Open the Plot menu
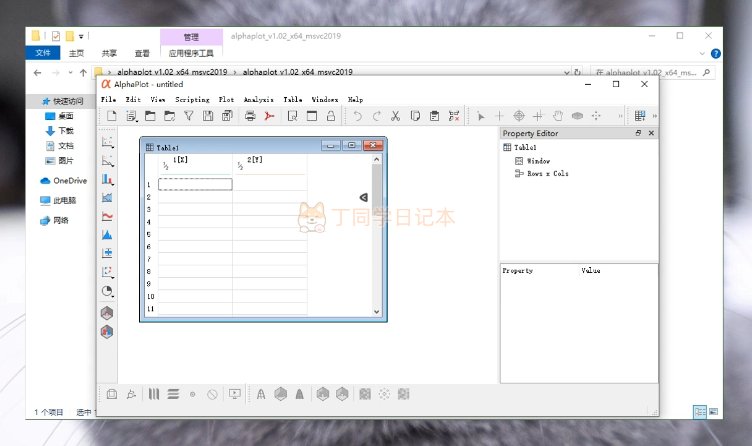752x446 pixels. 226,100
